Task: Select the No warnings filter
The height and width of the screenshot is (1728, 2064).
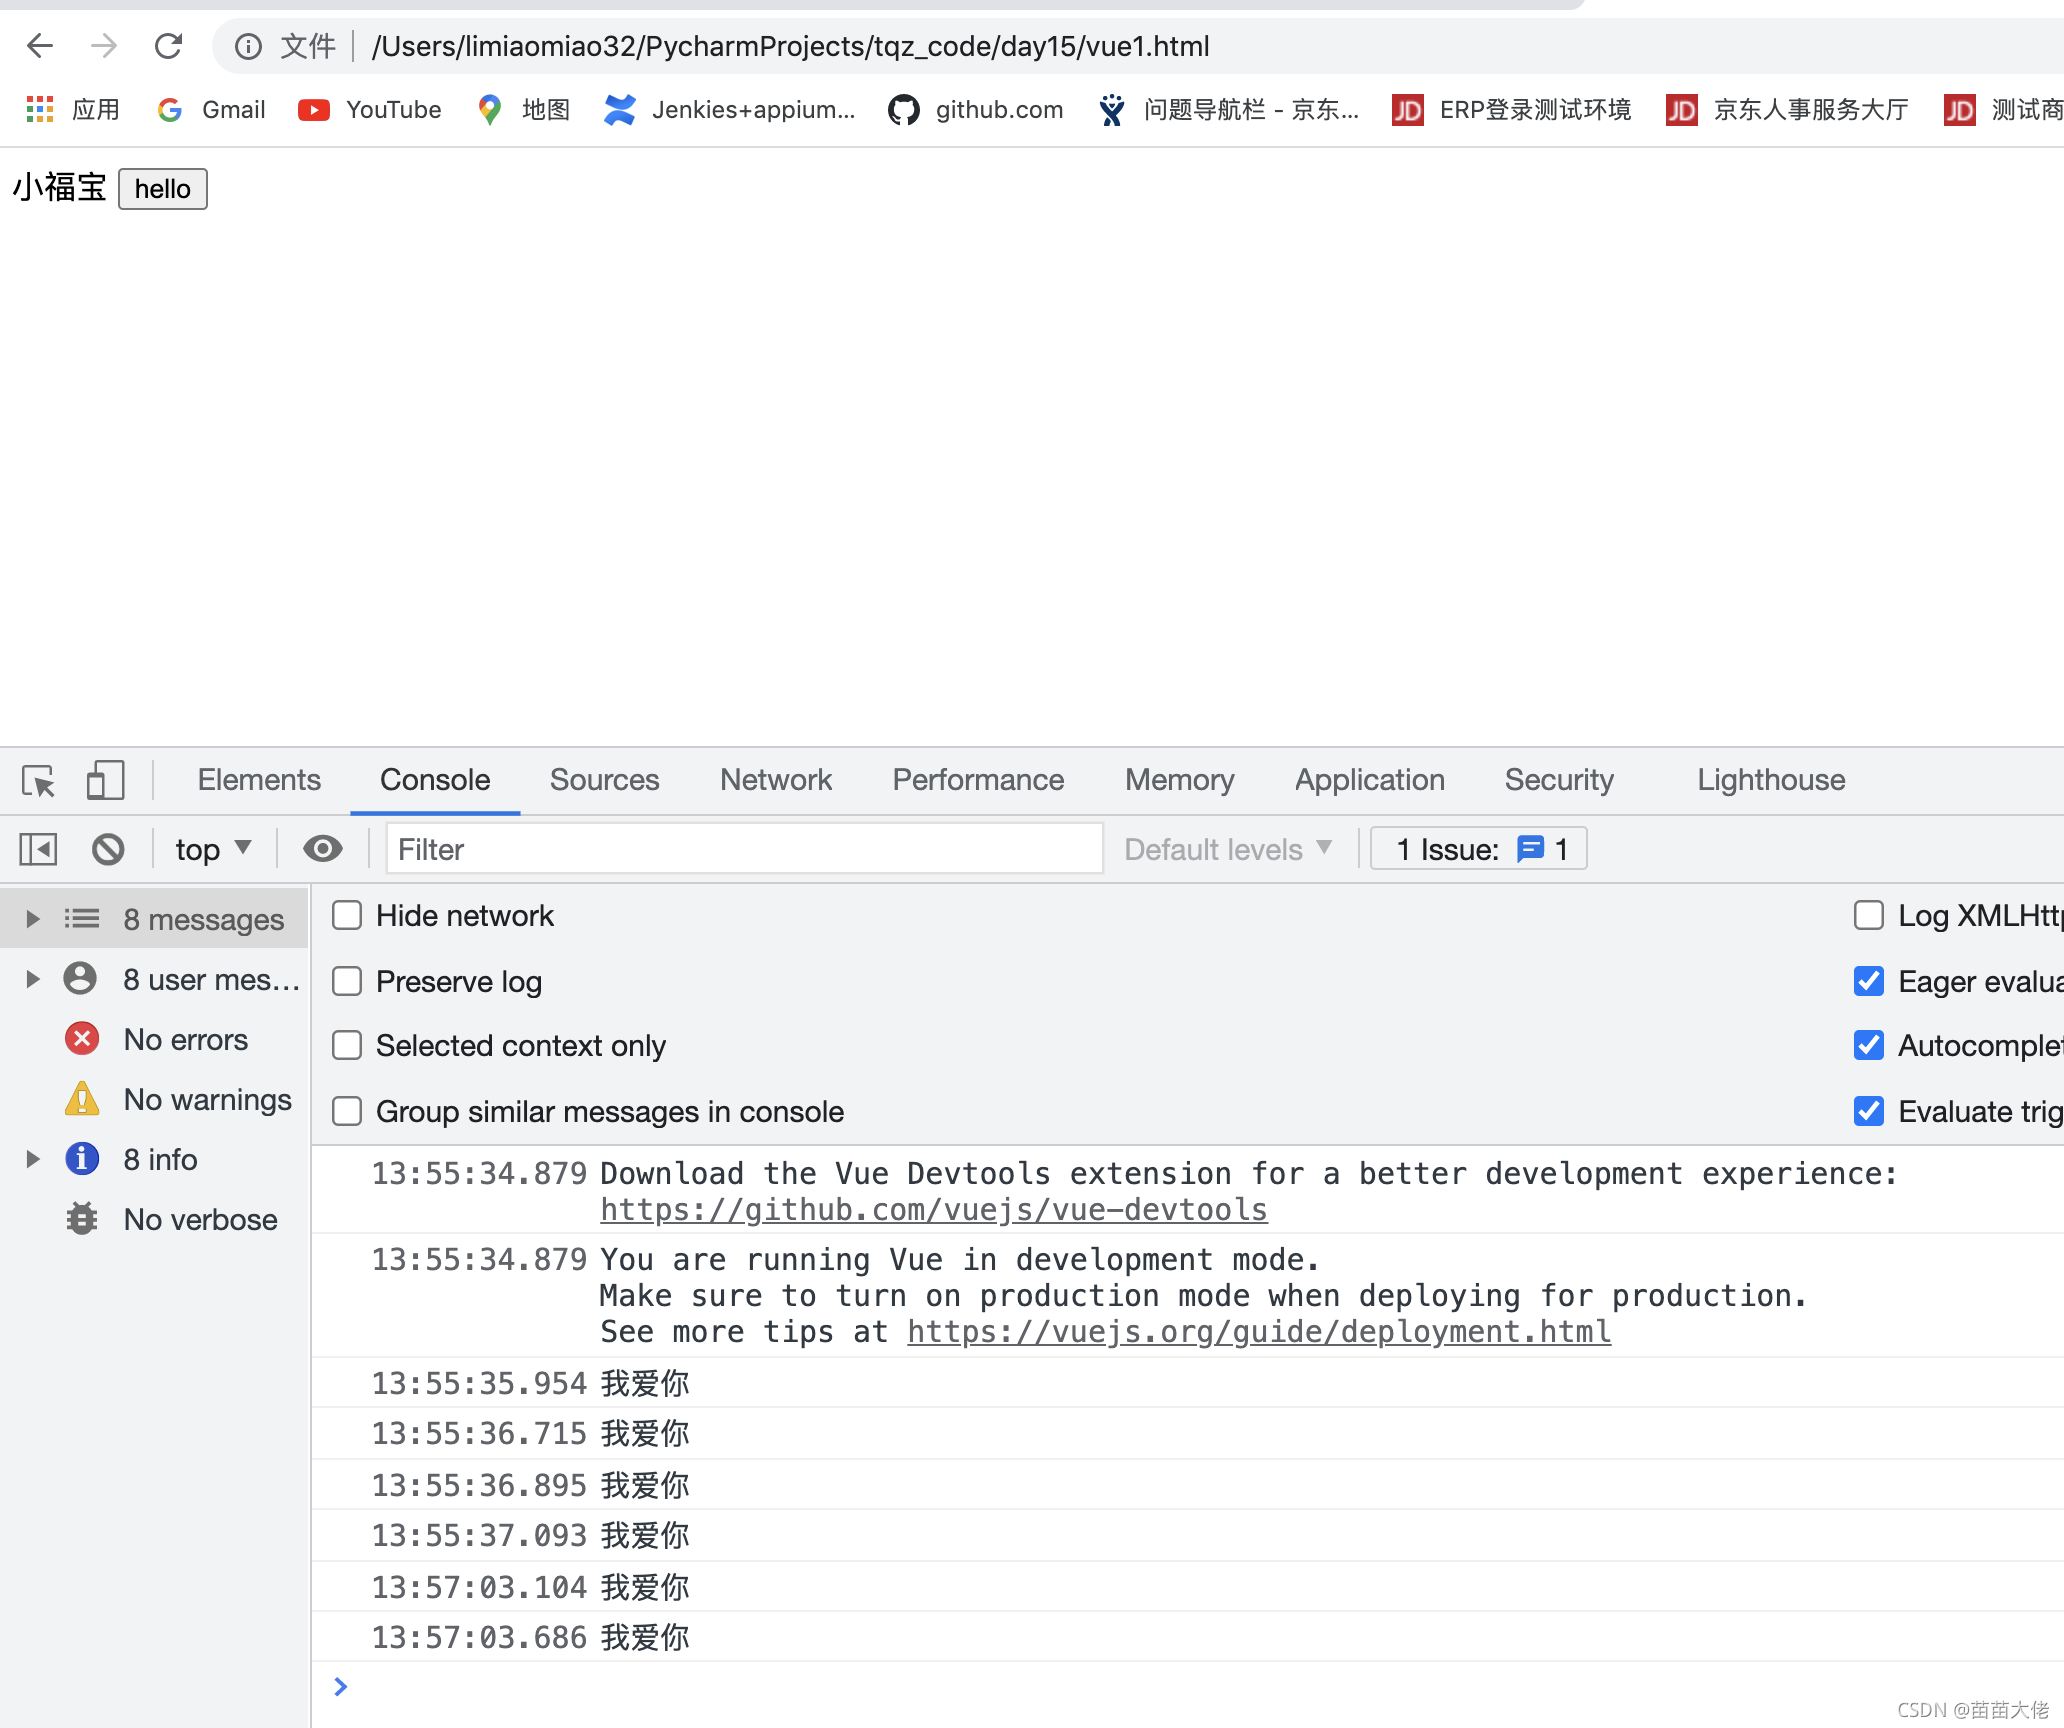Action: click(x=178, y=1100)
